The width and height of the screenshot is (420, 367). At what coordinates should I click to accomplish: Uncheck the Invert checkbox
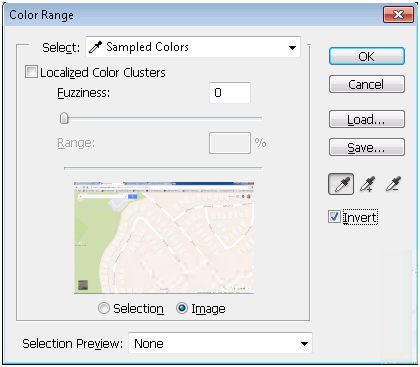[x=334, y=217]
